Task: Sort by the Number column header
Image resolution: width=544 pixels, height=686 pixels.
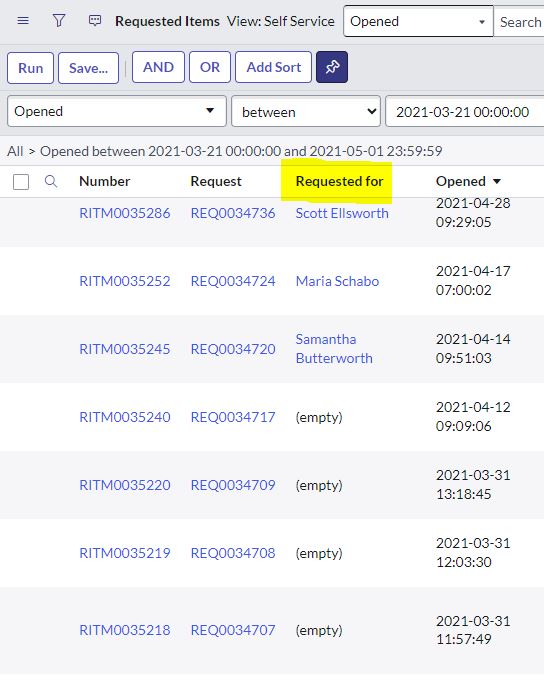Action: (x=104, y=181)
